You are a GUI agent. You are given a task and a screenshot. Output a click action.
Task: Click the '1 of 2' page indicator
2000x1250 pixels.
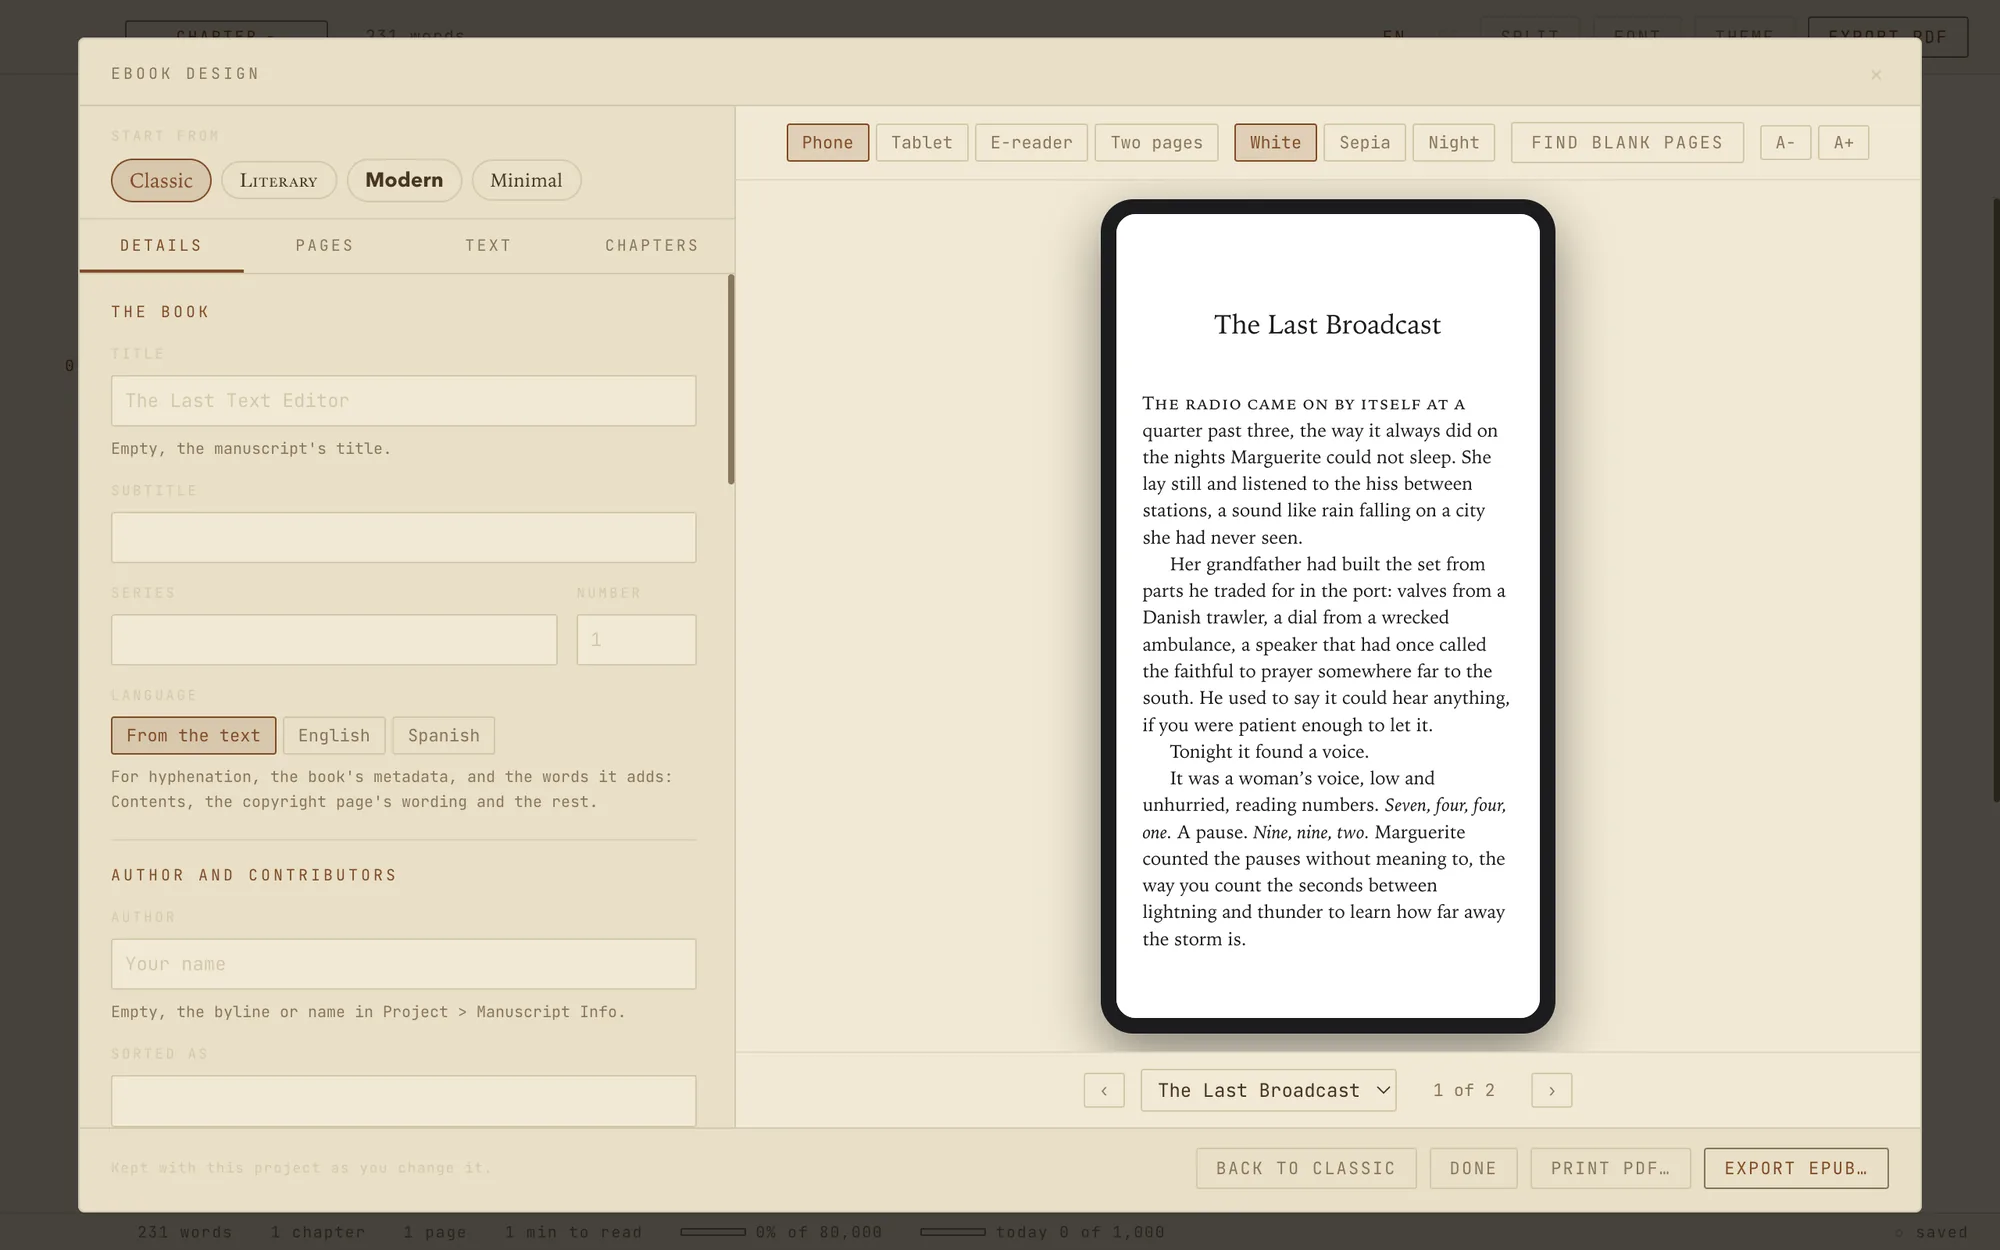pos(1463,1090)
